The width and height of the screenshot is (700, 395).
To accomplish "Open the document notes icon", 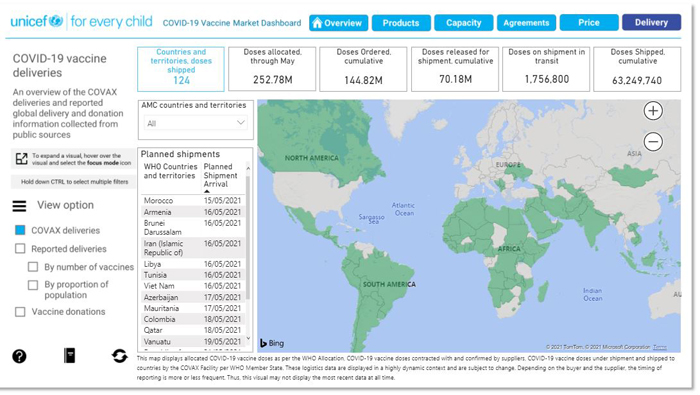I will pos(70,355).
